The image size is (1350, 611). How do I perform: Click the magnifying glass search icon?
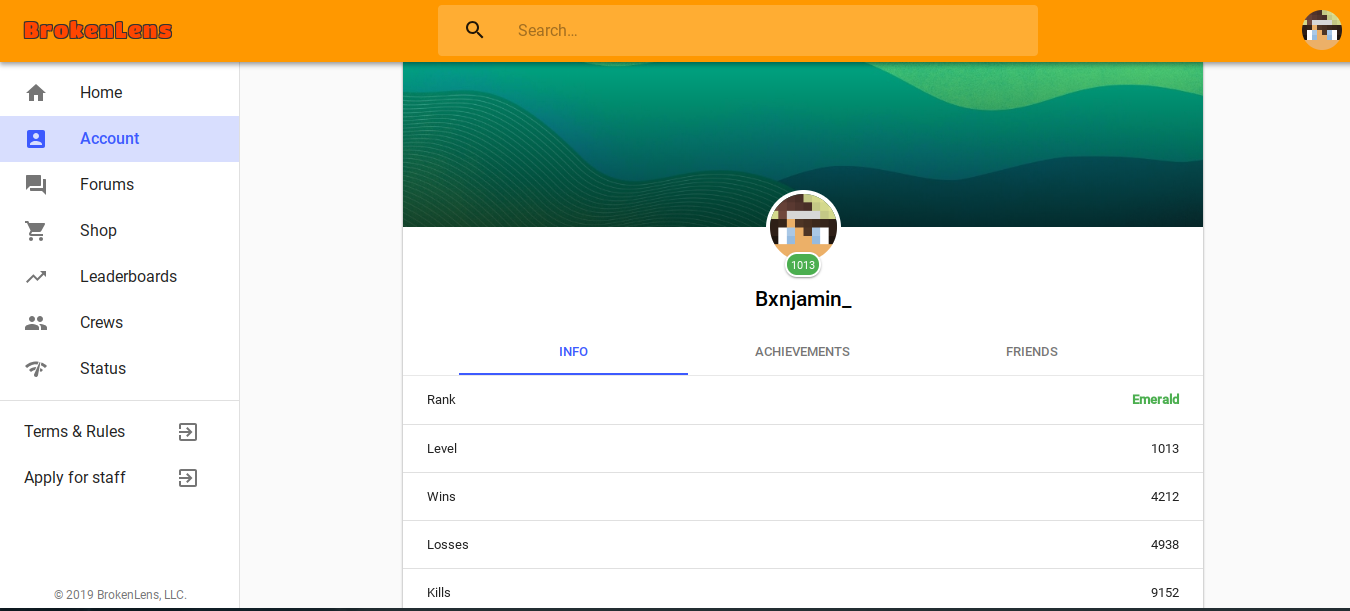click(x=475, y=30)
